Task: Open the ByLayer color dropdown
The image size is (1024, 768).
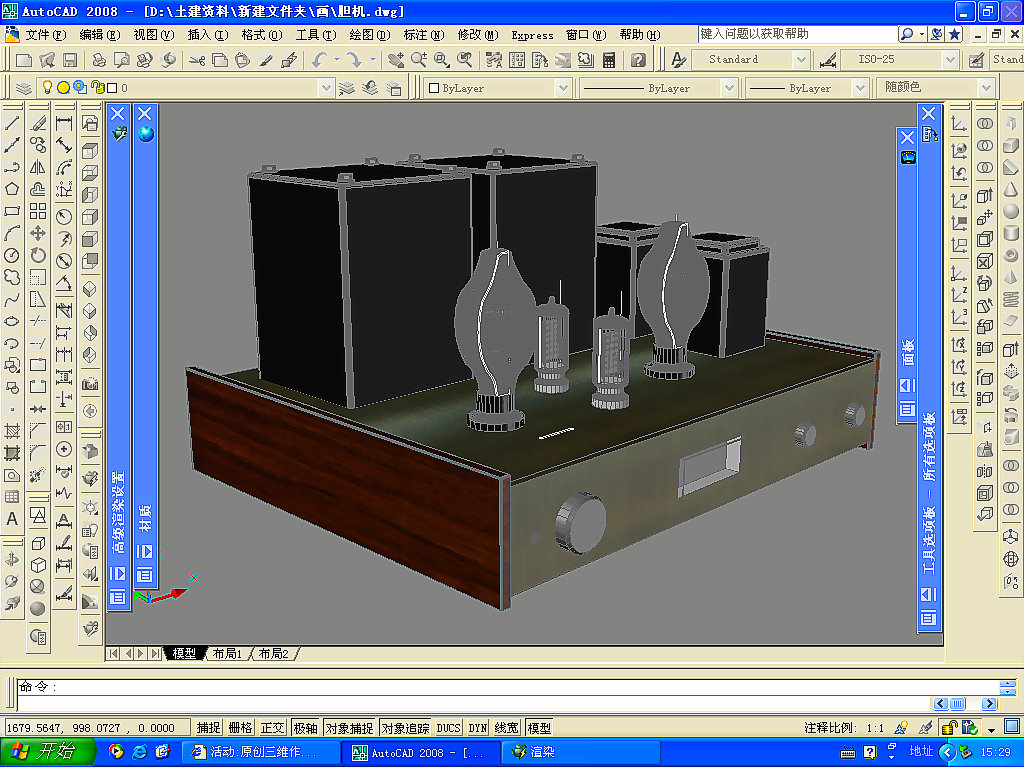Action: [x=563, y=88]
